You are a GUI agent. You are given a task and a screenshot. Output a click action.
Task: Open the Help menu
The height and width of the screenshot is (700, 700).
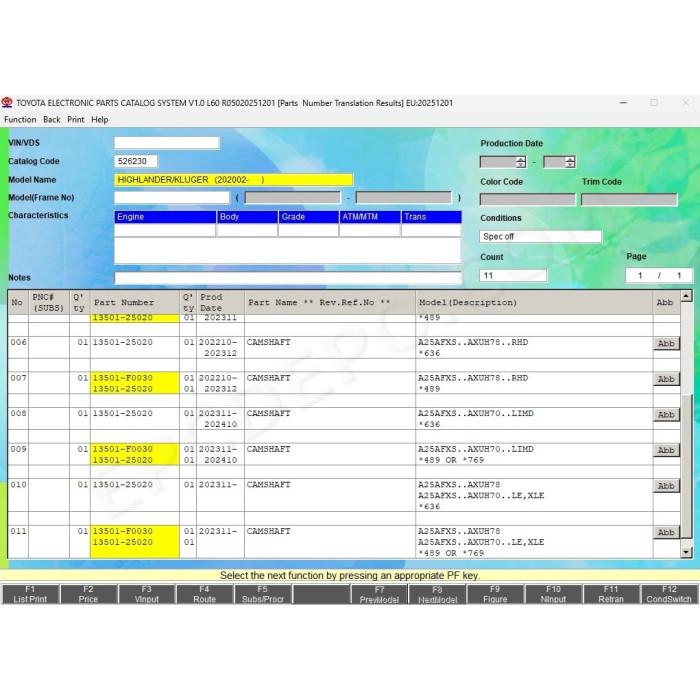pos(100,120)
